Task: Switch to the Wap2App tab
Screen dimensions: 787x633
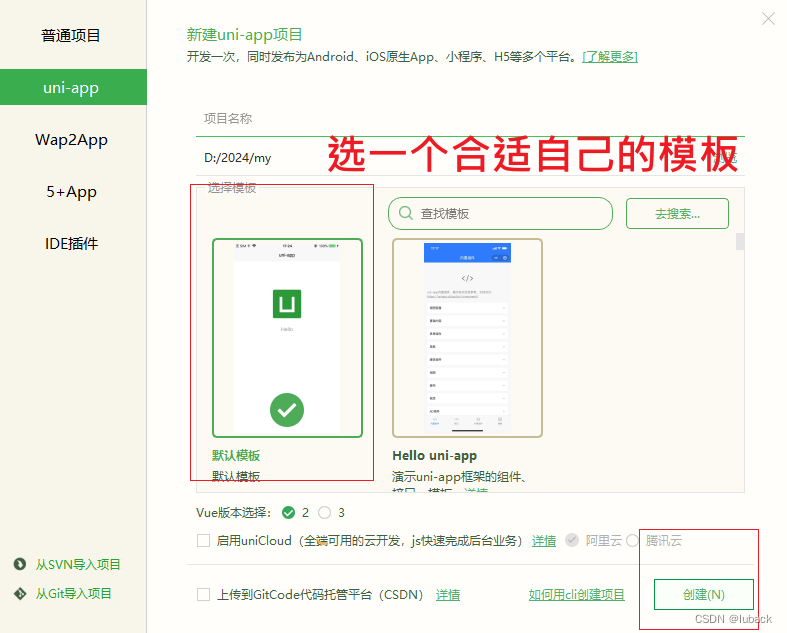Action: [x=71, y=140]
